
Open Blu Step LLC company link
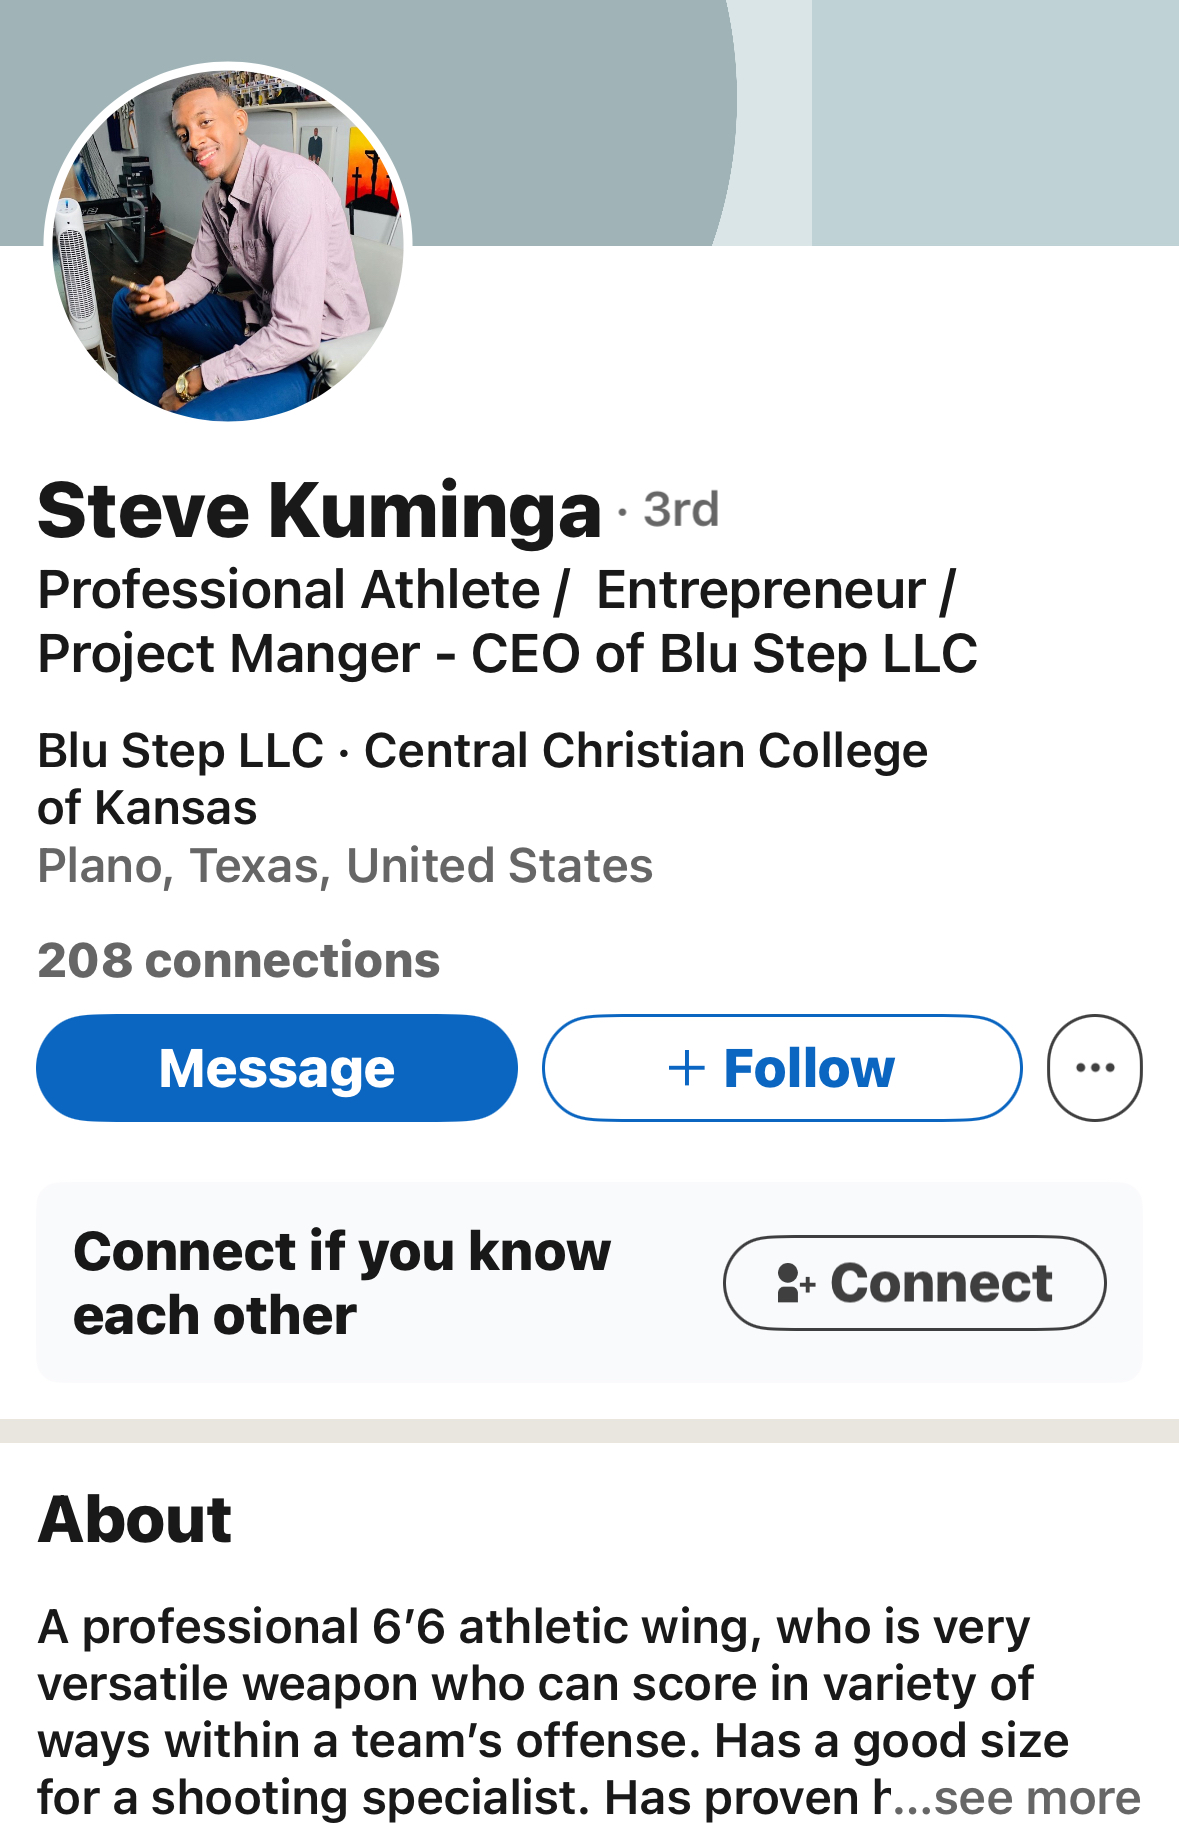pos(181,751)
